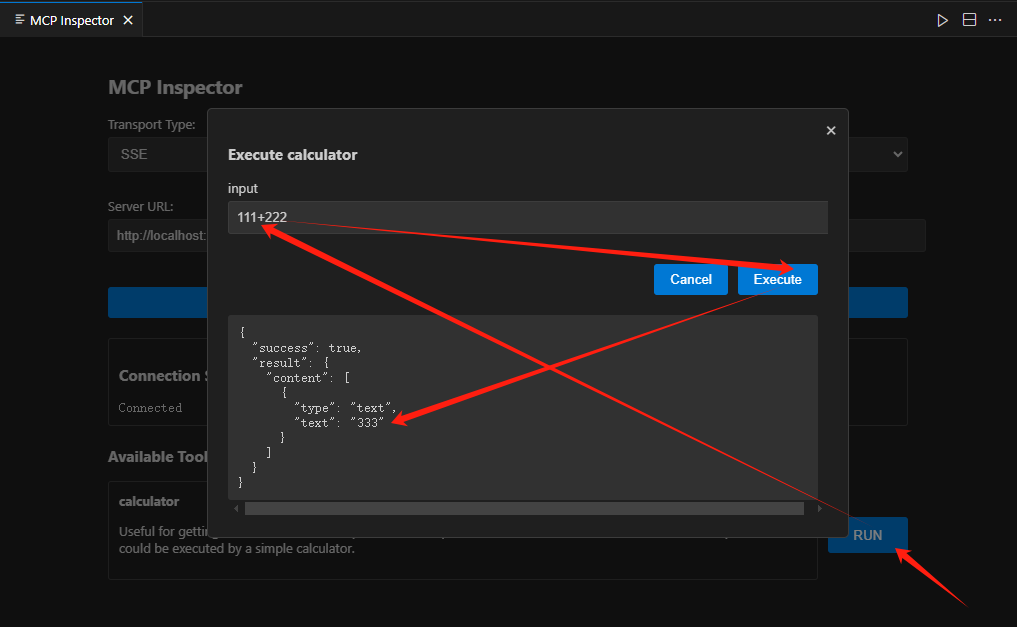Image resolution: width=1017 pixels, height=627 pixels.
Task: Open the Transport Type SSE dropdown
Action: 508,154
